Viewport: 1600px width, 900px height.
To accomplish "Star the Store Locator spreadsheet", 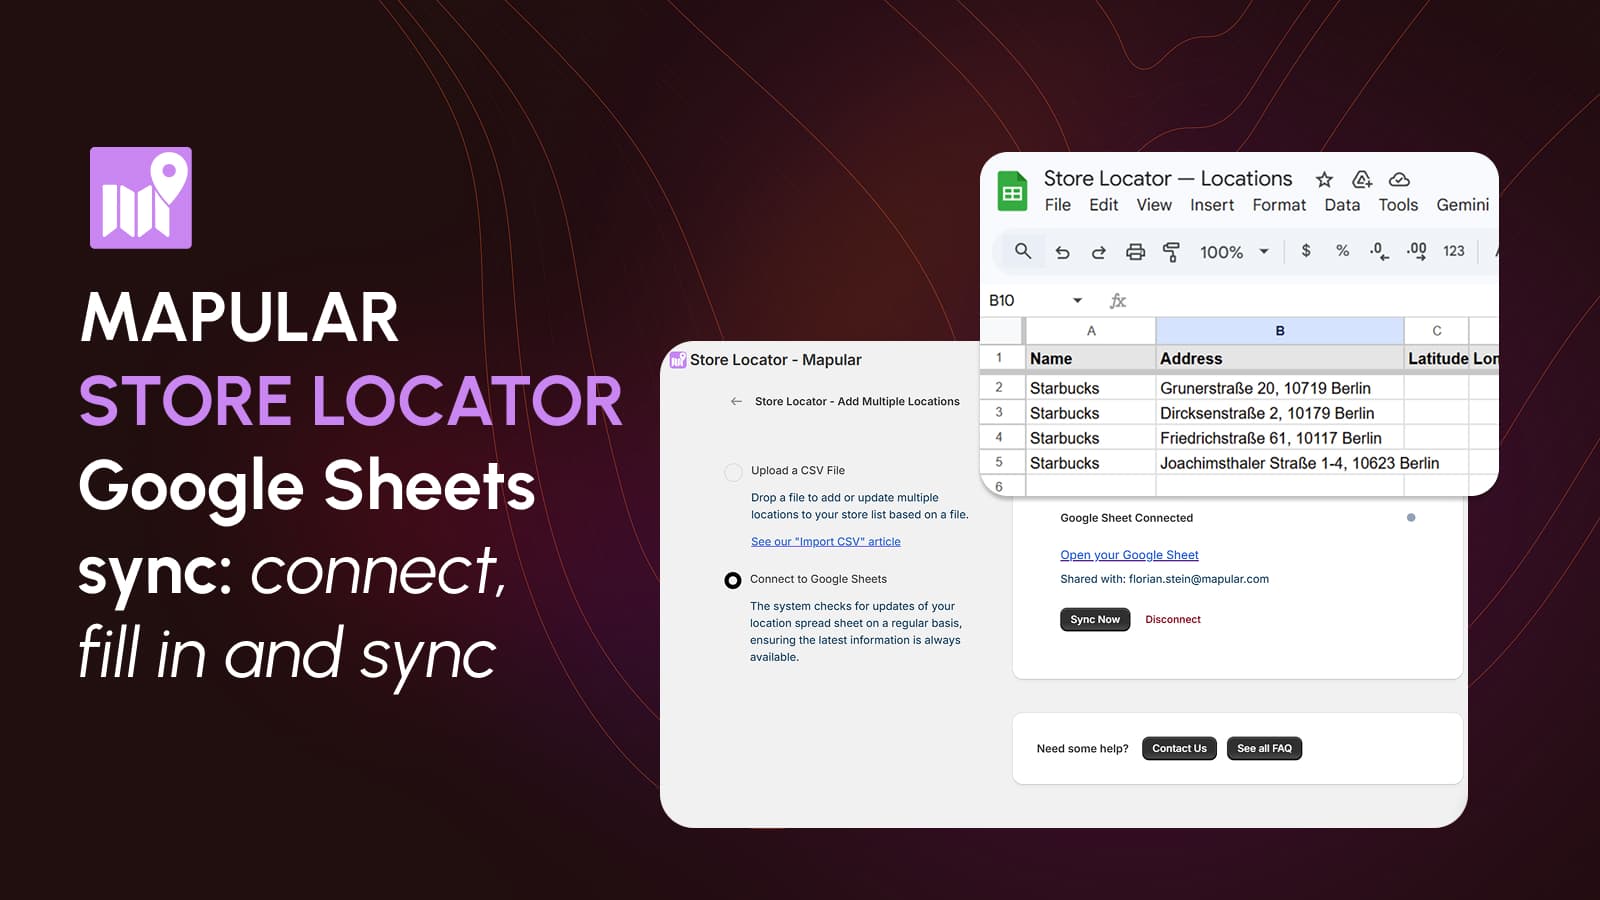I will click(x=1323, y=178).
